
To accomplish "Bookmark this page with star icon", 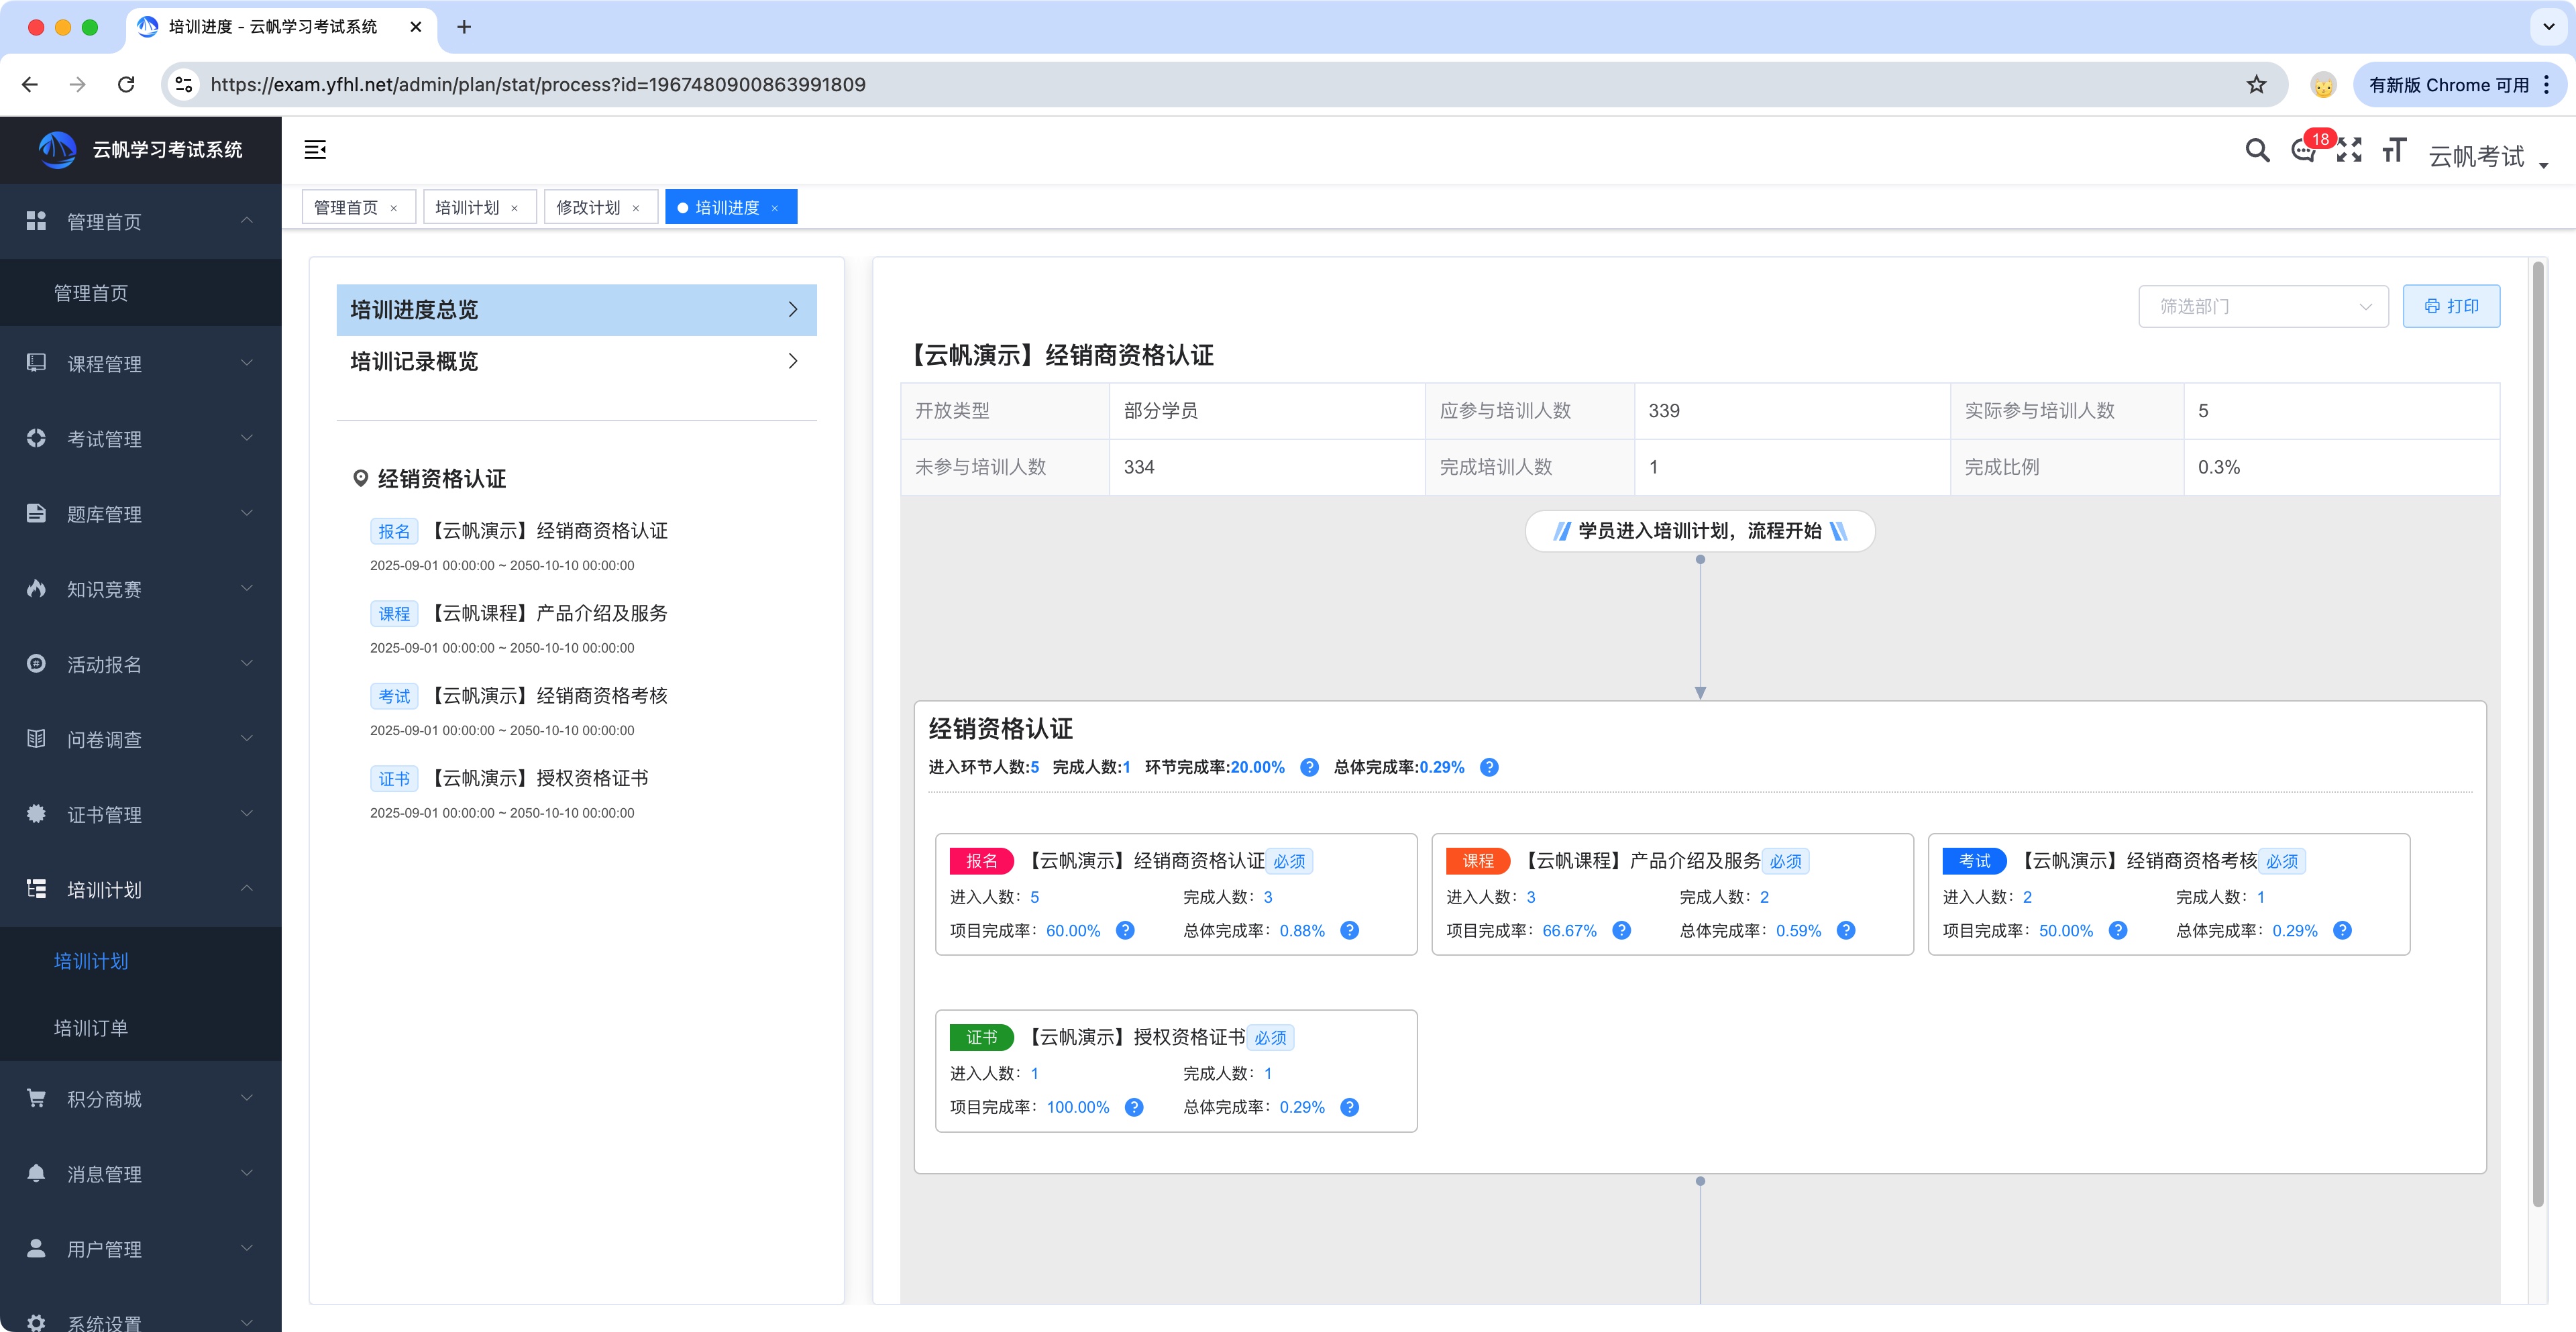I will click(x=2256, y=85).
